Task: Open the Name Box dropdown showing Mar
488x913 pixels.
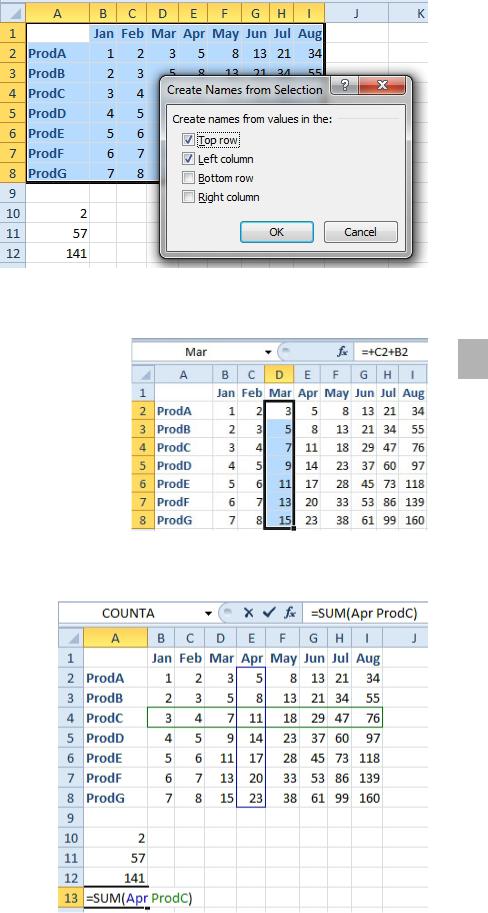Action: click(268, 352)
